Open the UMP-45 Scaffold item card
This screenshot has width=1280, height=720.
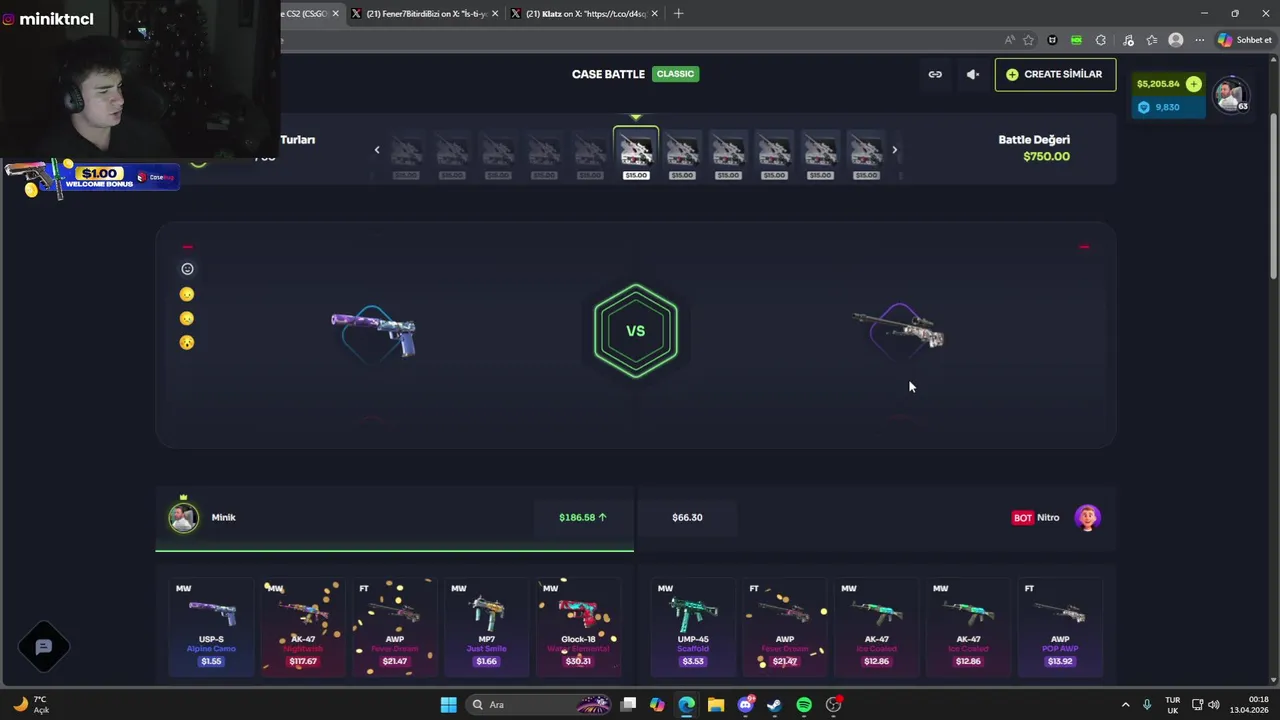tap(693, 627)
